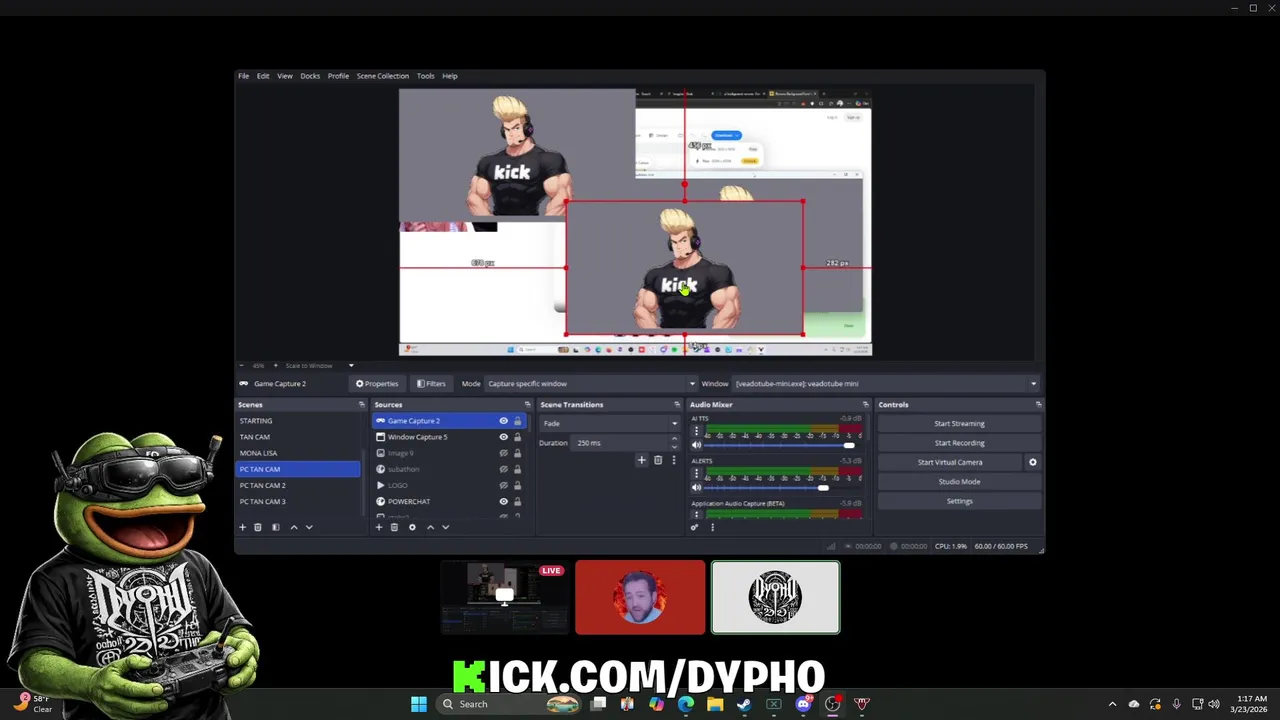The image size is (1280, 720).
Task: Click Start Recording
Action: (x=959, y=443)
